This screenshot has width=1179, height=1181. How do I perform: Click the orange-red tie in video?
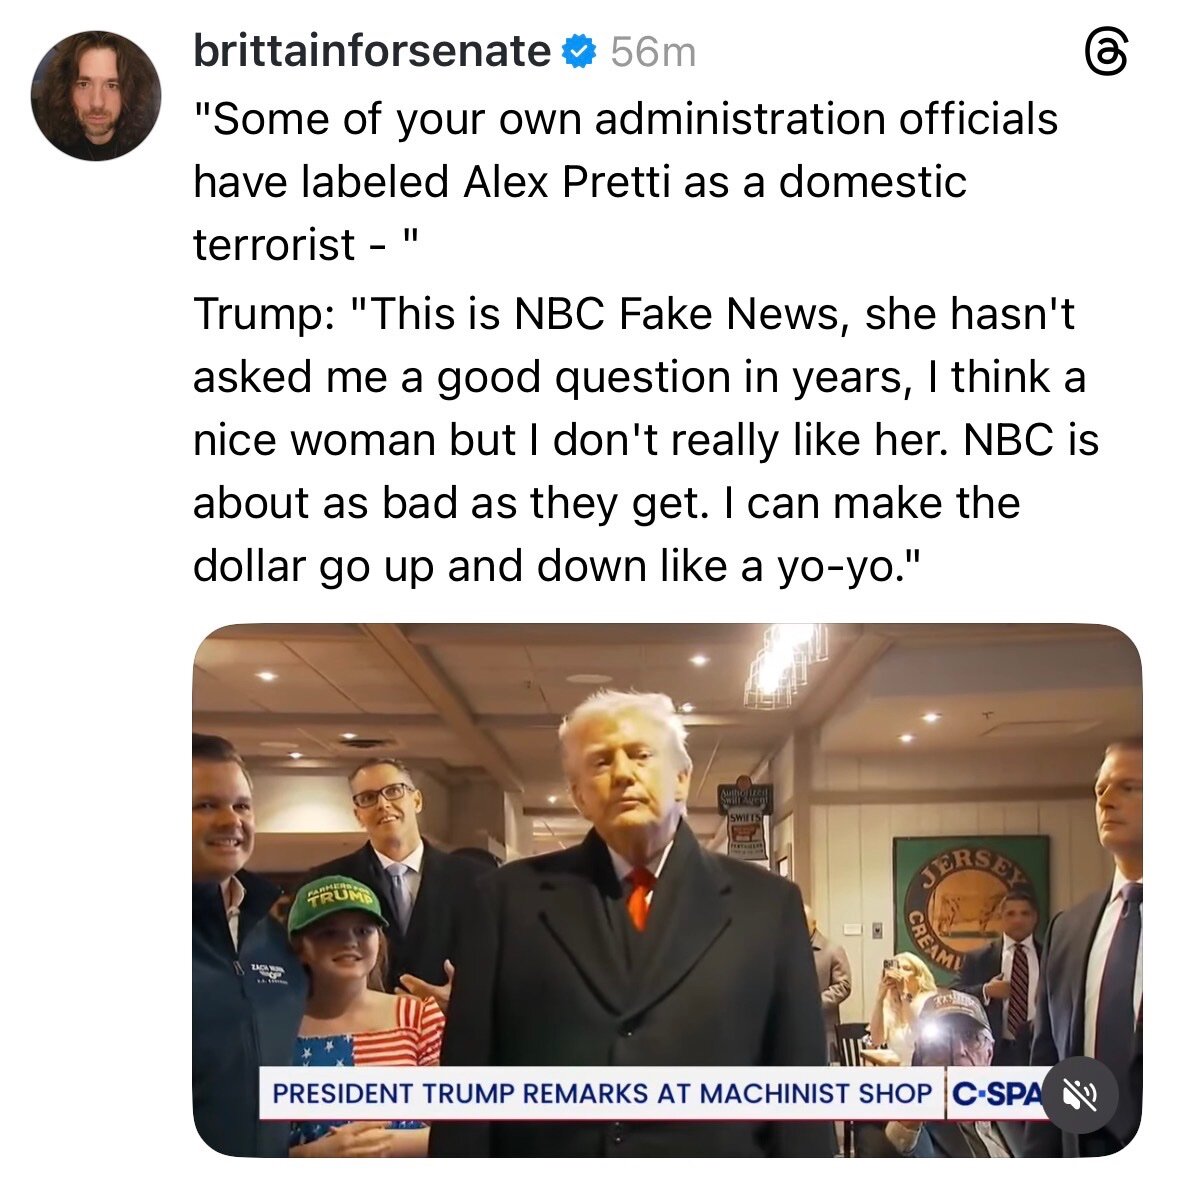(639, 896)
